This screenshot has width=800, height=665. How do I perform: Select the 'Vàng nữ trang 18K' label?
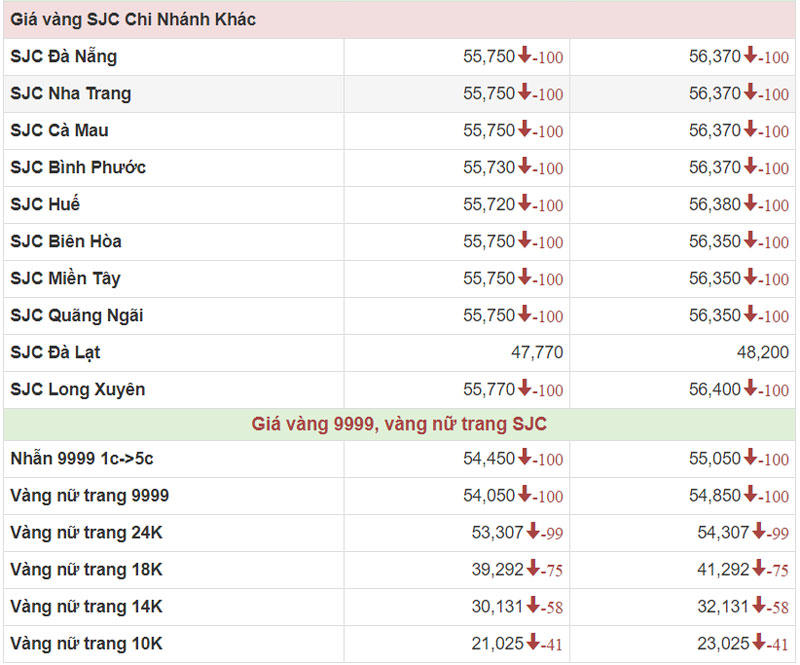[x=86, y=569]
